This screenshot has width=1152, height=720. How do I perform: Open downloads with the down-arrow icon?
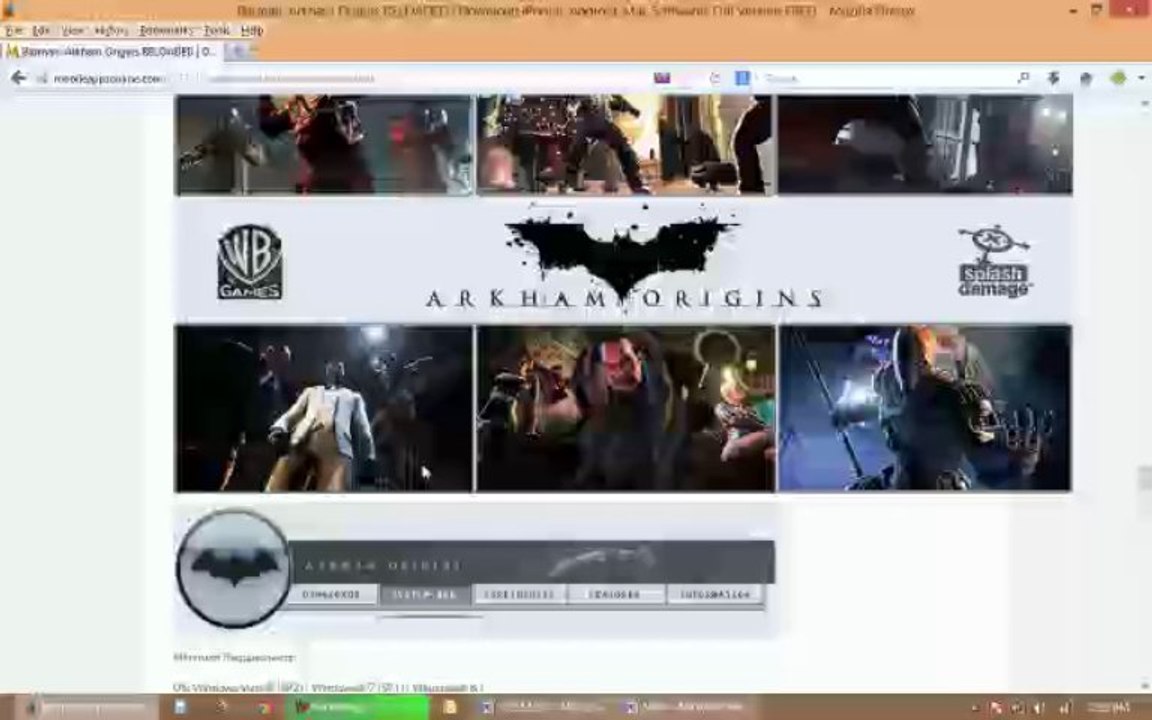click(1054, 78)
